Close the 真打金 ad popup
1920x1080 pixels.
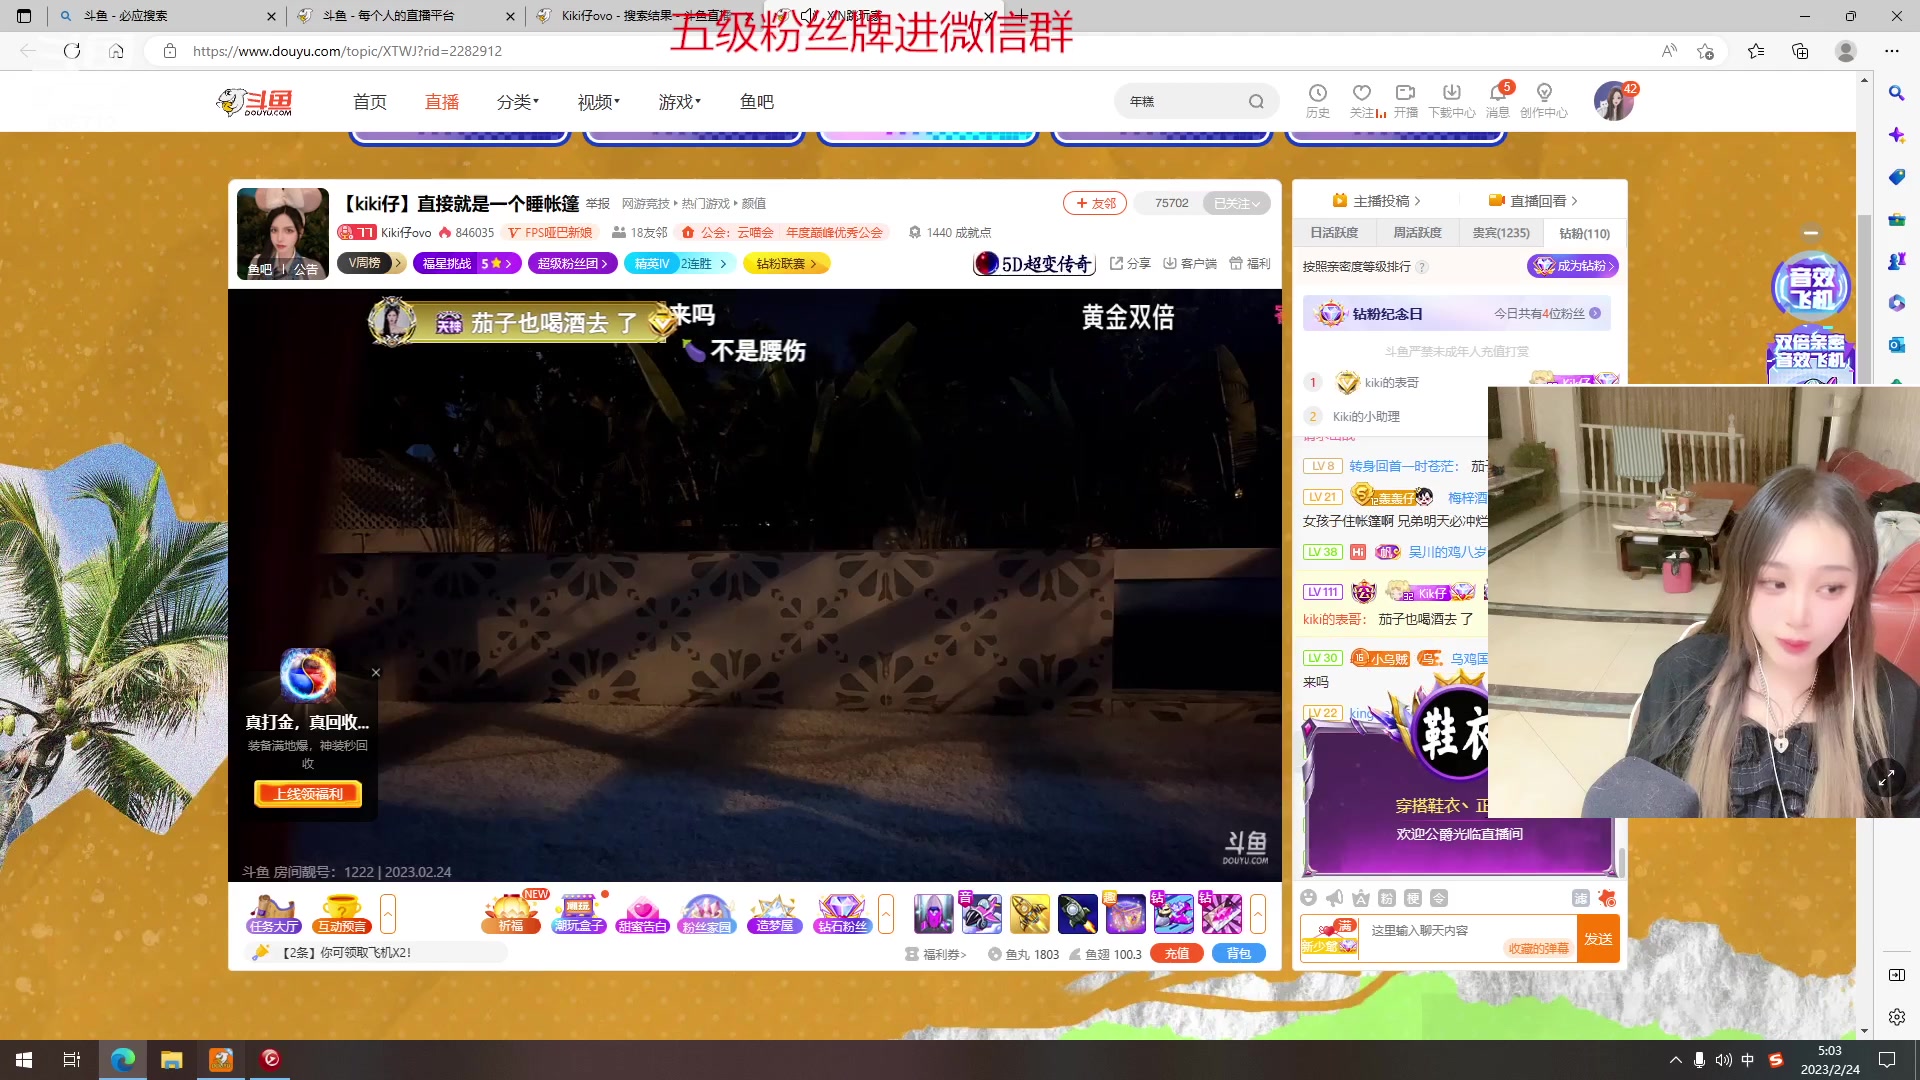376,672
